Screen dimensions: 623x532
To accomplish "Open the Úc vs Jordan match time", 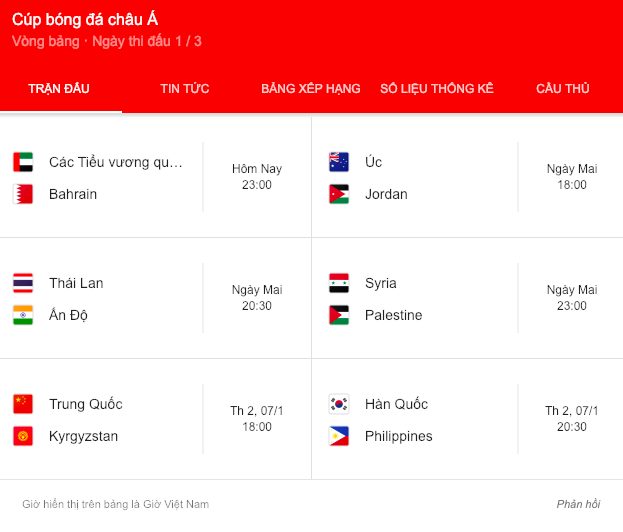I will click(572, 177).
